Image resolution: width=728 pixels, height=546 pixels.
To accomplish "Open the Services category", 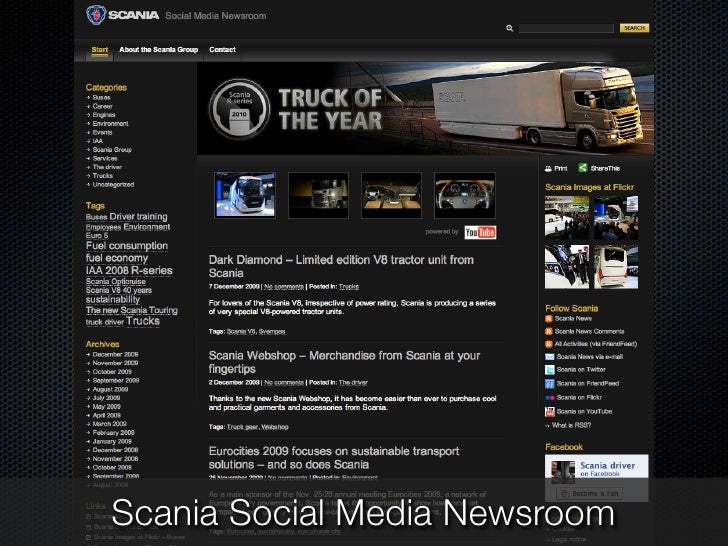I will [105, 158].
